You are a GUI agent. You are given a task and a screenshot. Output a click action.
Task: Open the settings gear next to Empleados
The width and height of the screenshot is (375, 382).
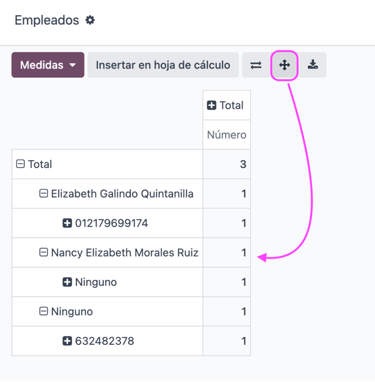[x=90, y=20]
